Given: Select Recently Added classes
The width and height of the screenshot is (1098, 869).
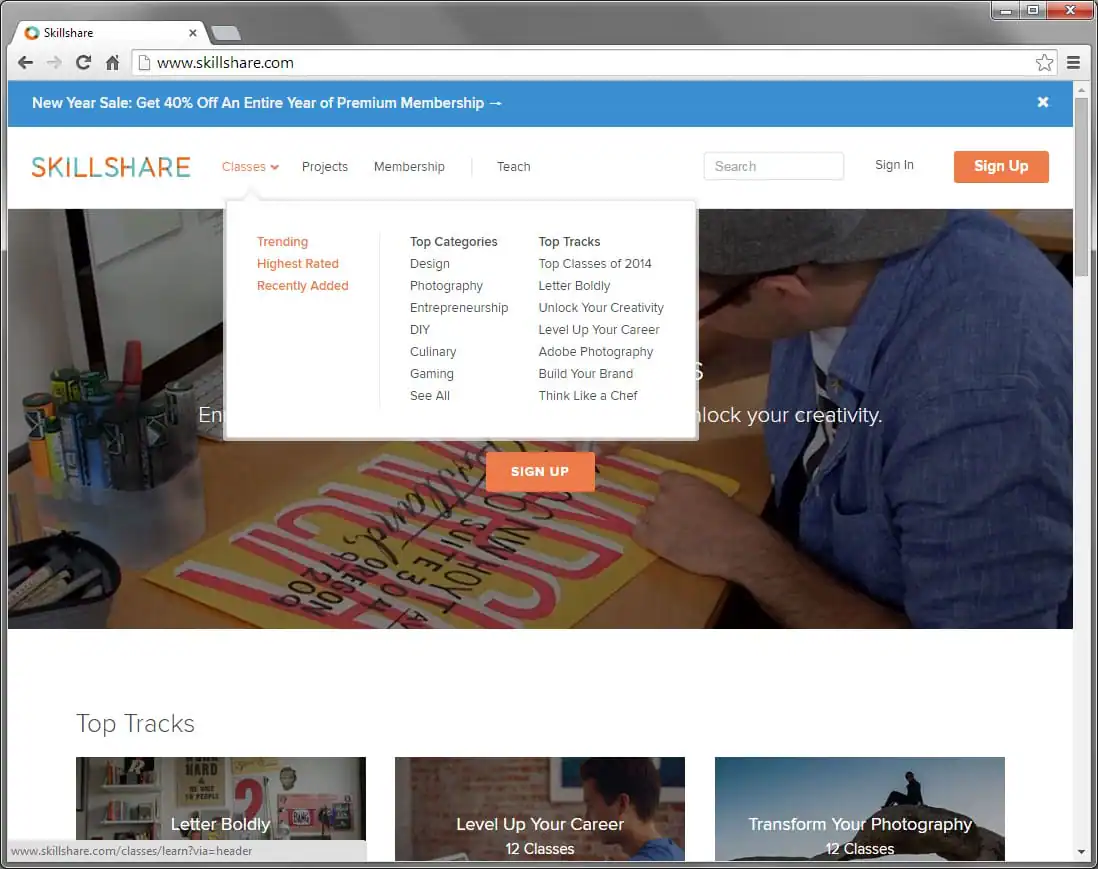Looking at the screenshot, I should point(303,286).
